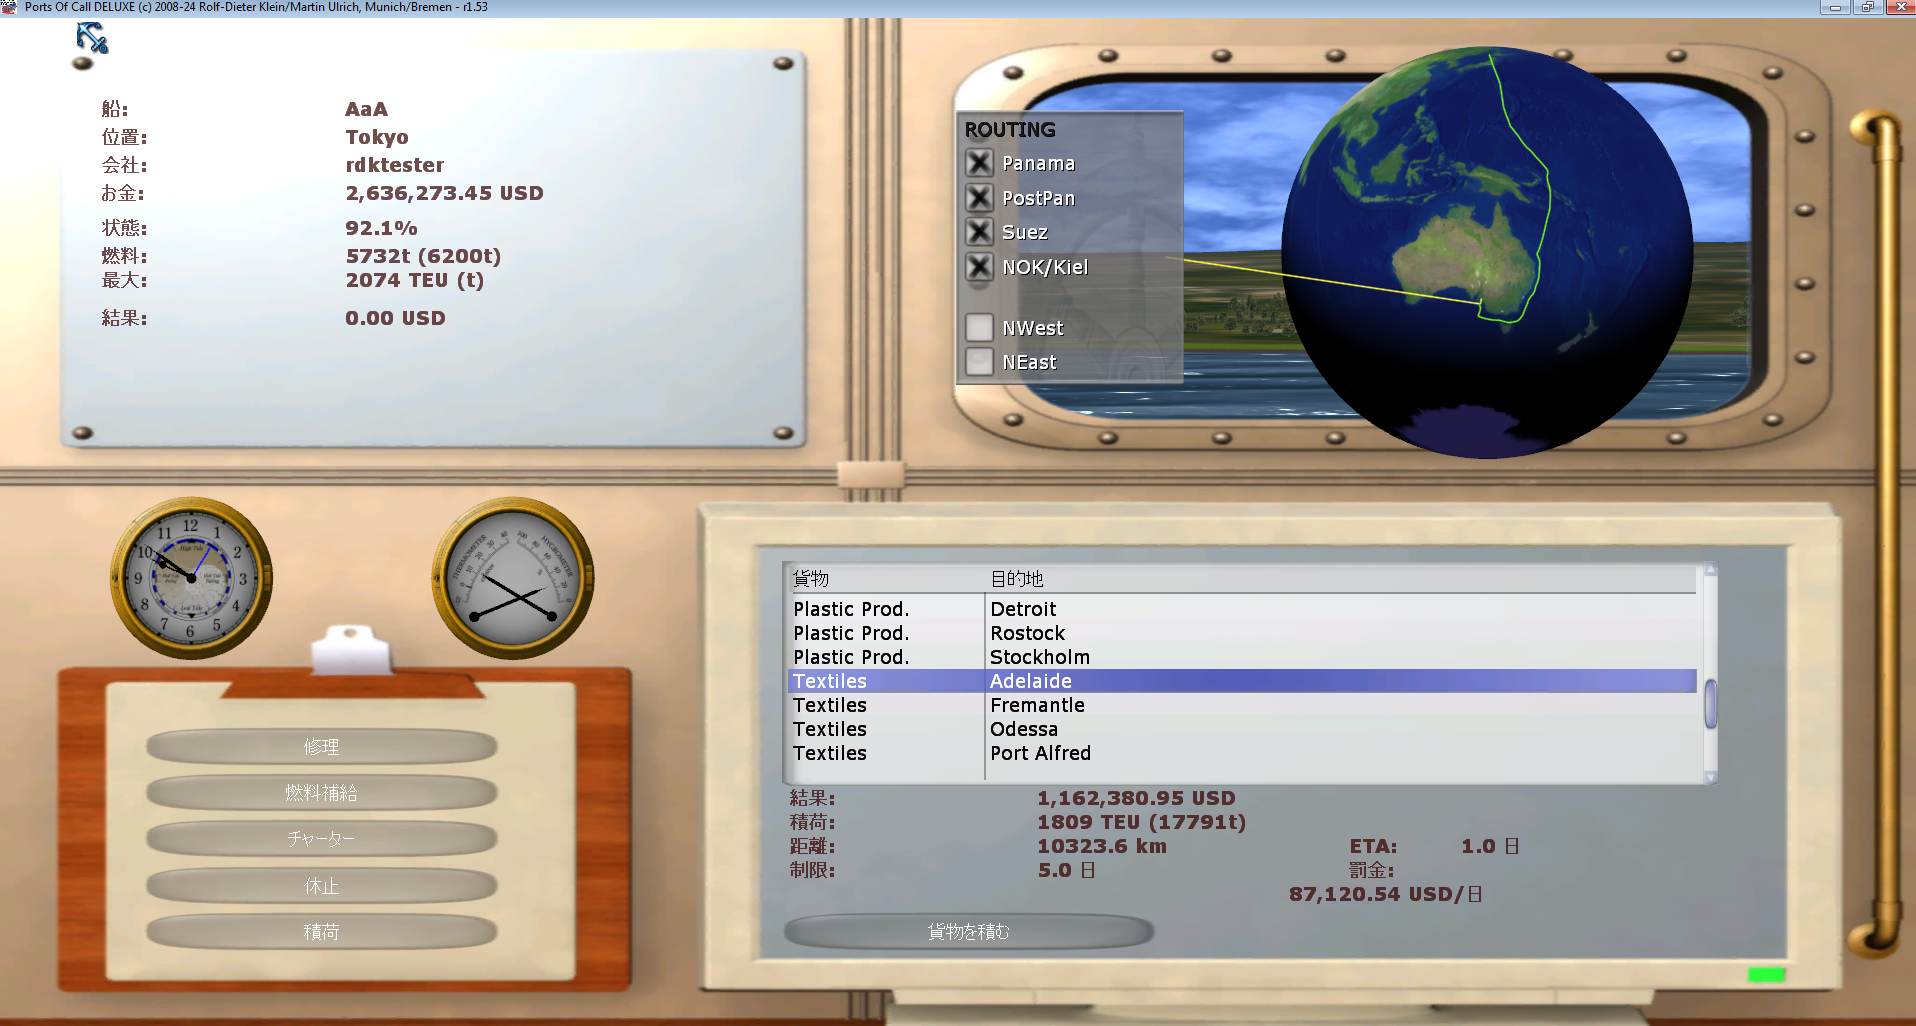Click the 休止 lay-up button
Image resolution: width=1916 pixels, height=1026 pixels.
(x=321, y=885)
